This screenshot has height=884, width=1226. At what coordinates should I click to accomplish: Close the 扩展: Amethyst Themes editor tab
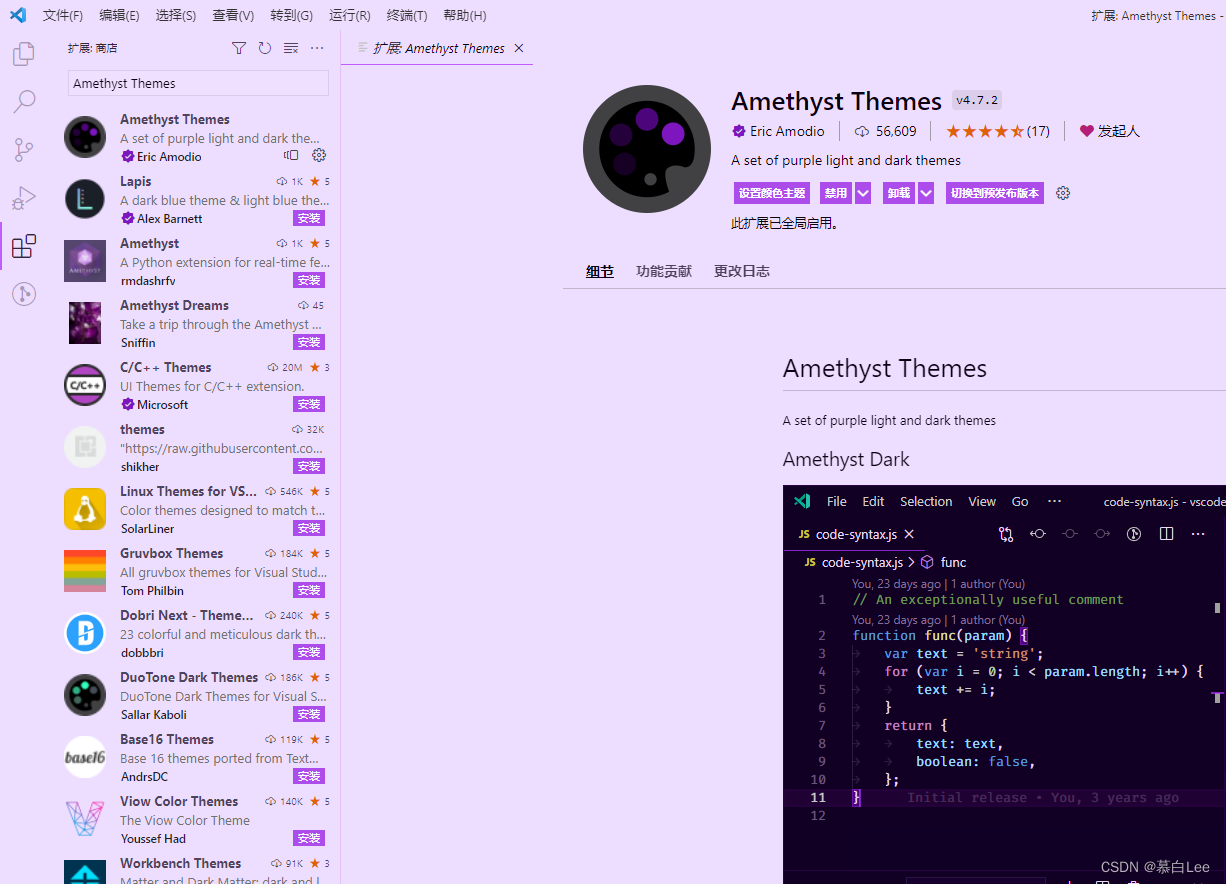point(518,48)
